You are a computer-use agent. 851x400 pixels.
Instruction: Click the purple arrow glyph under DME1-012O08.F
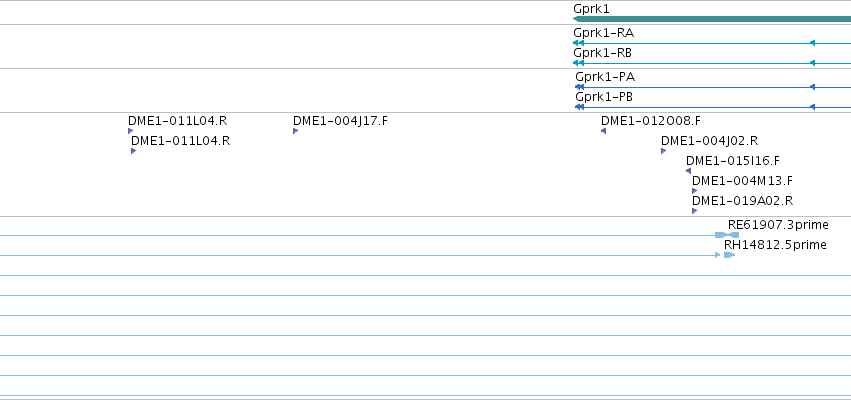coord(604,131)
